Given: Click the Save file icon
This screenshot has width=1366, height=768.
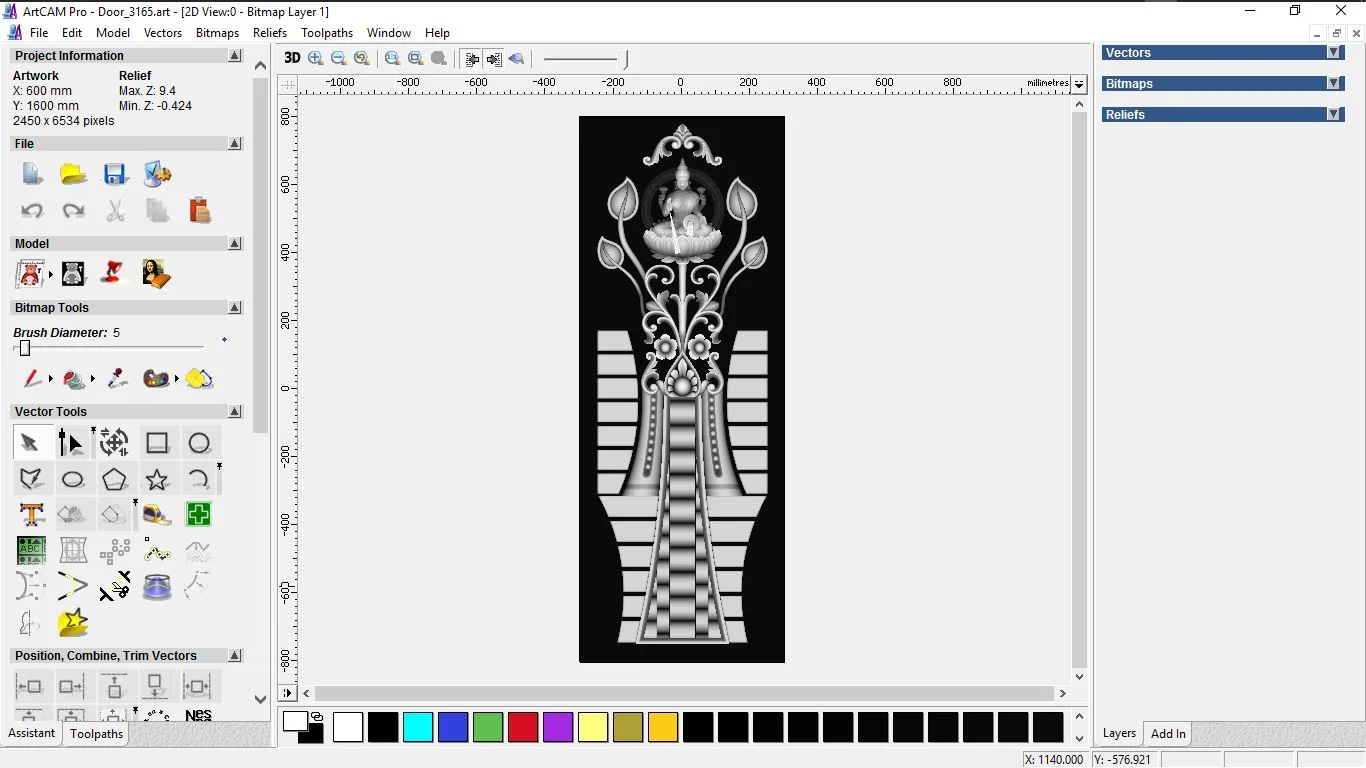Looking at the screenshot, I should [x=115, y=174].
